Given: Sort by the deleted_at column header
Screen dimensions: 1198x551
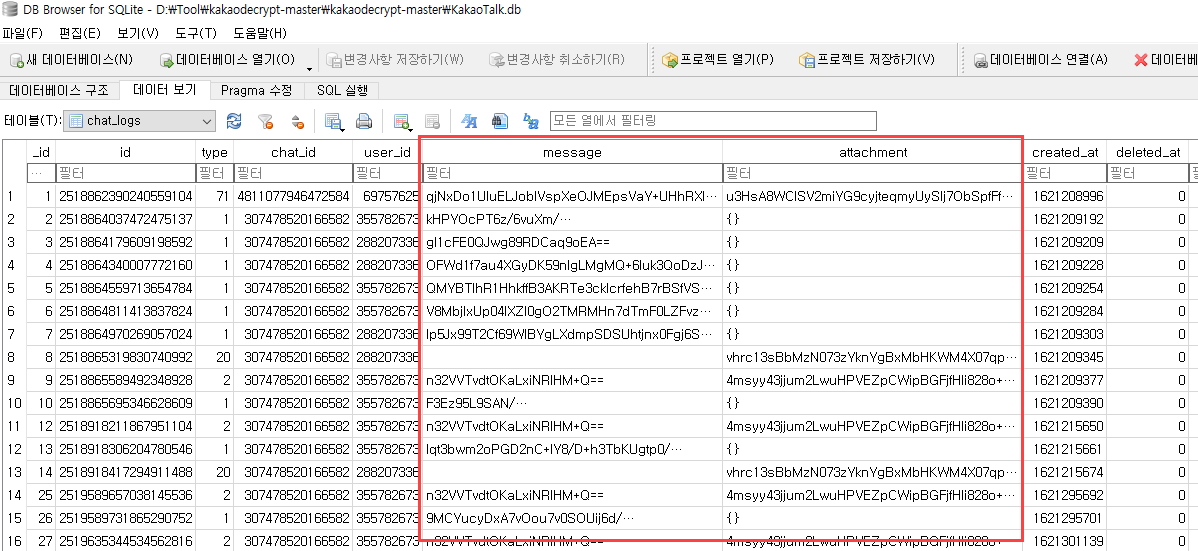Looking at the screenshot, I should pos(1147,152).
